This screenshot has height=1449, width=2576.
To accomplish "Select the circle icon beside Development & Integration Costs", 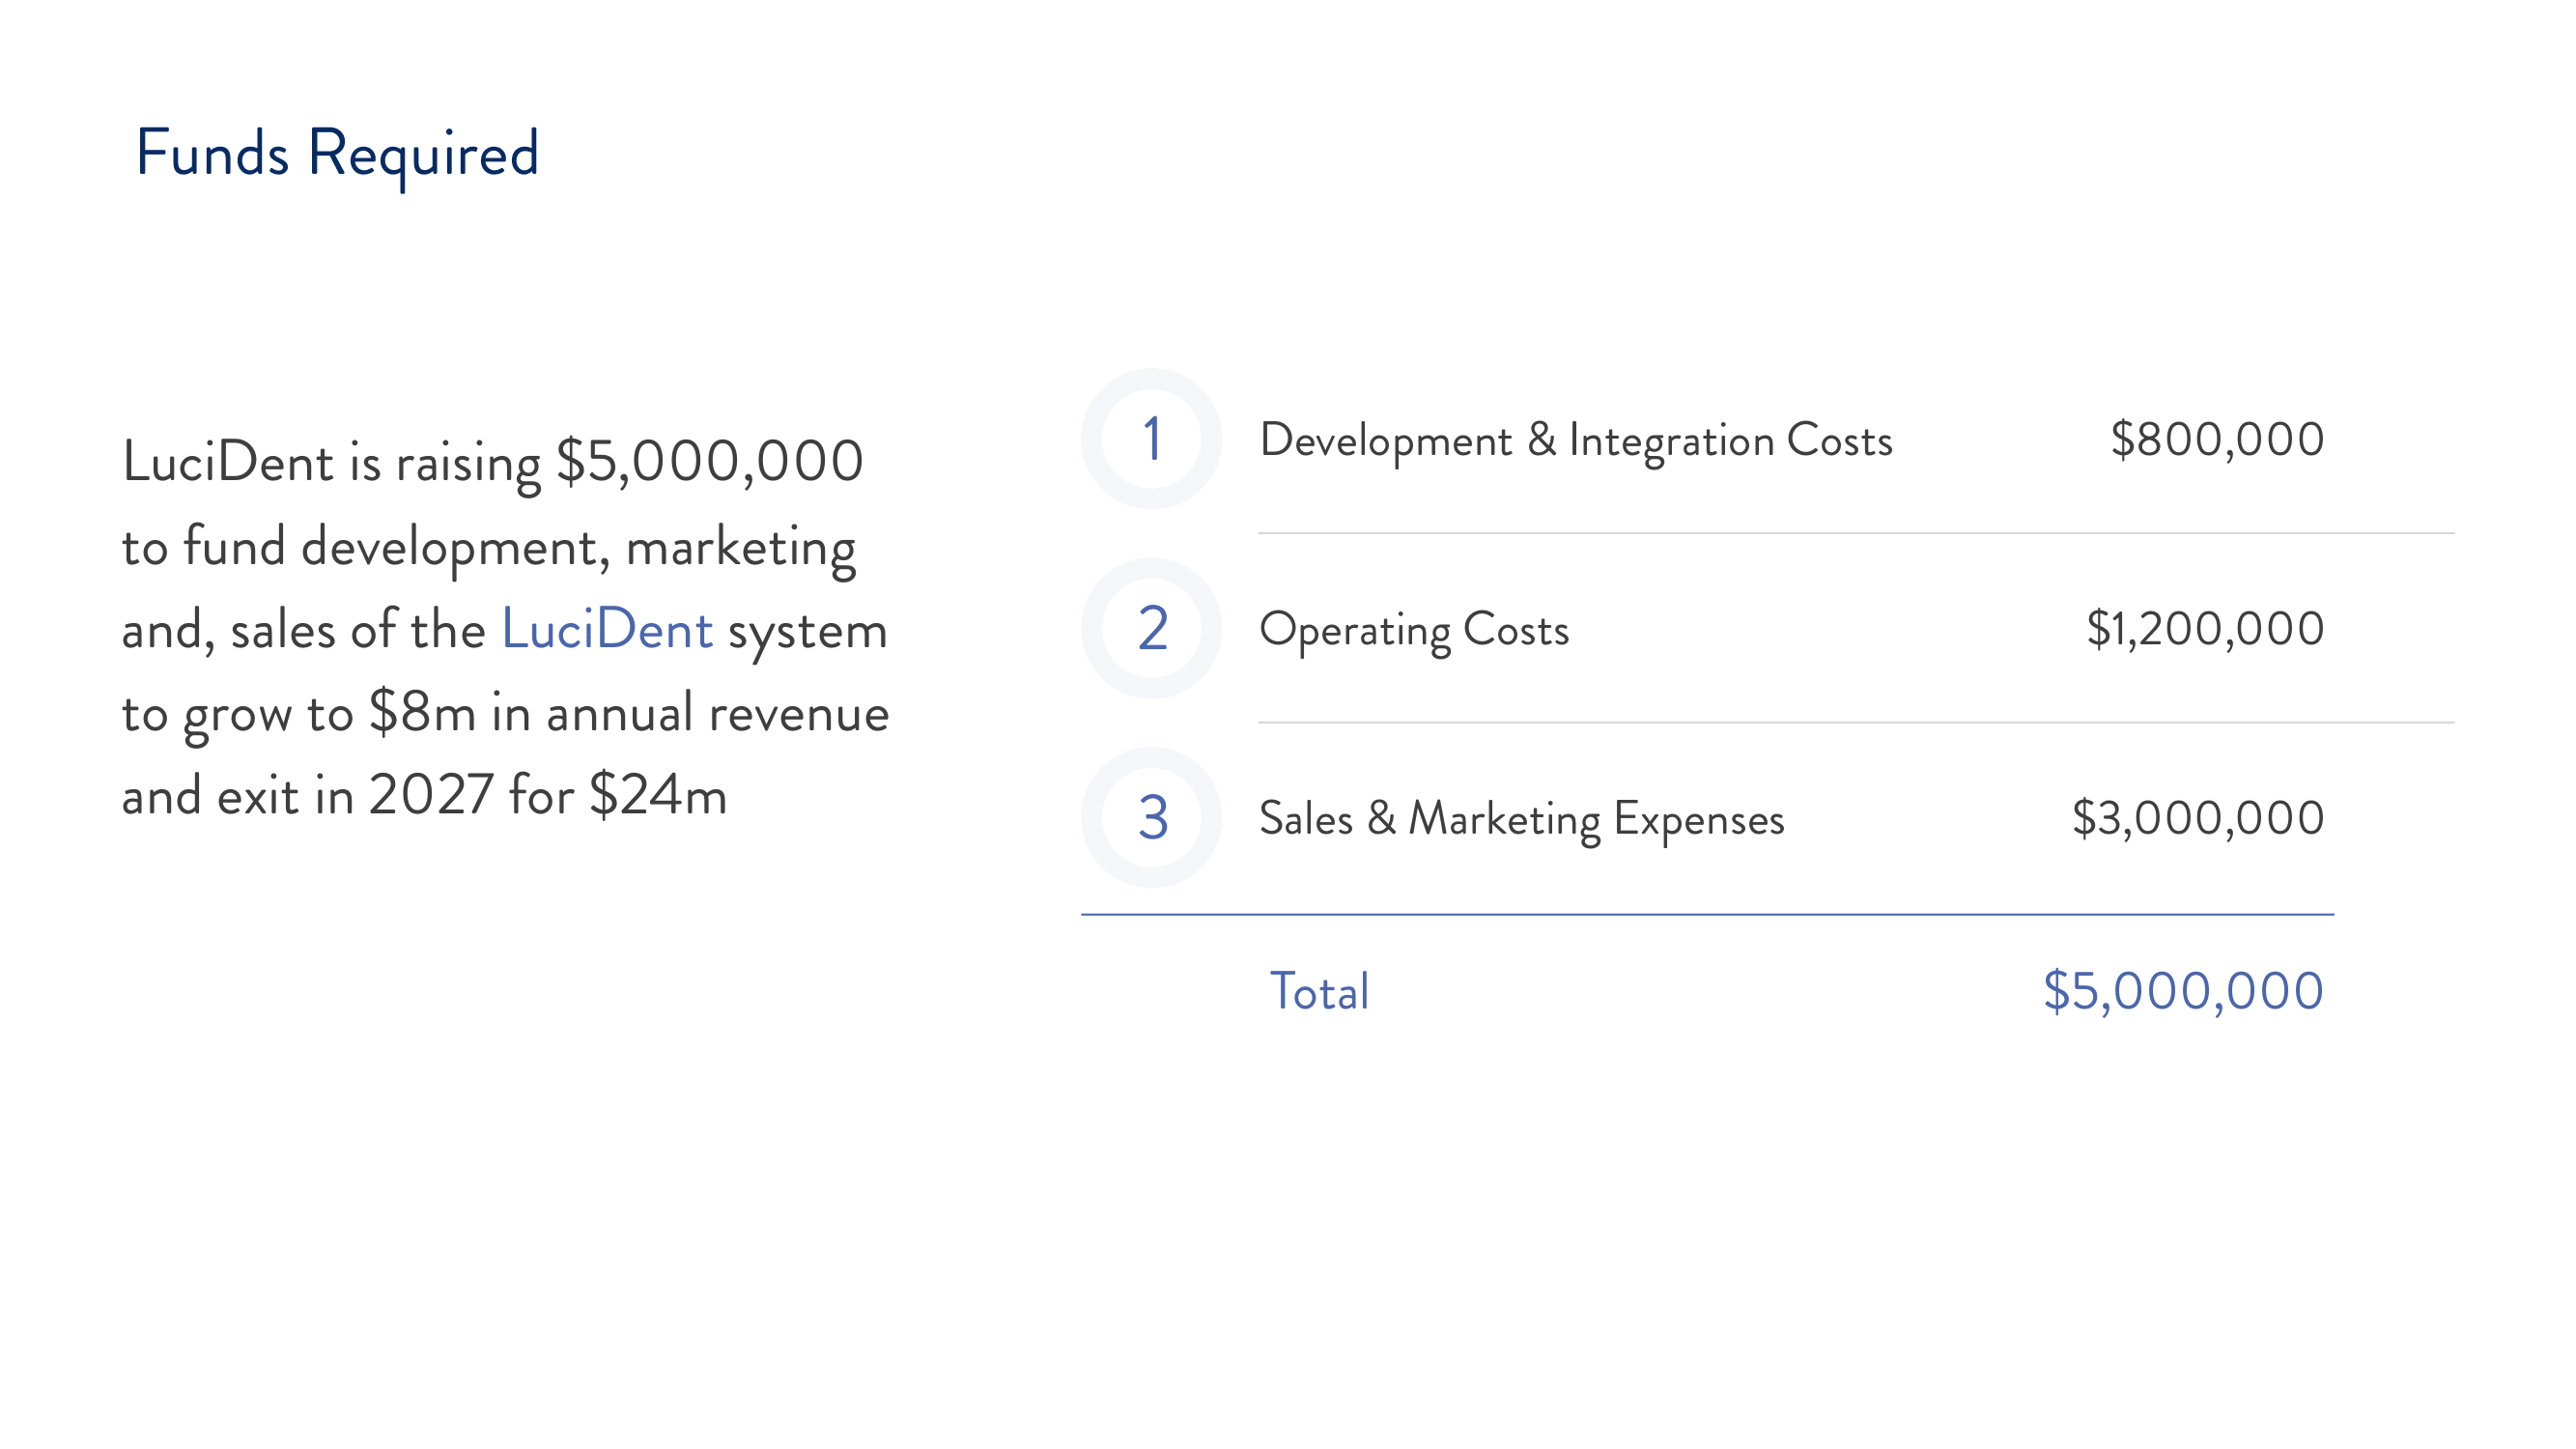I will [1152, 441].
